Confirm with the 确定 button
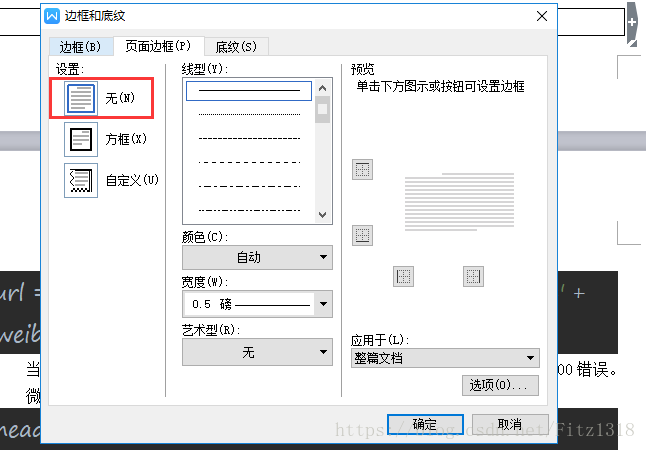 point(426,424)
